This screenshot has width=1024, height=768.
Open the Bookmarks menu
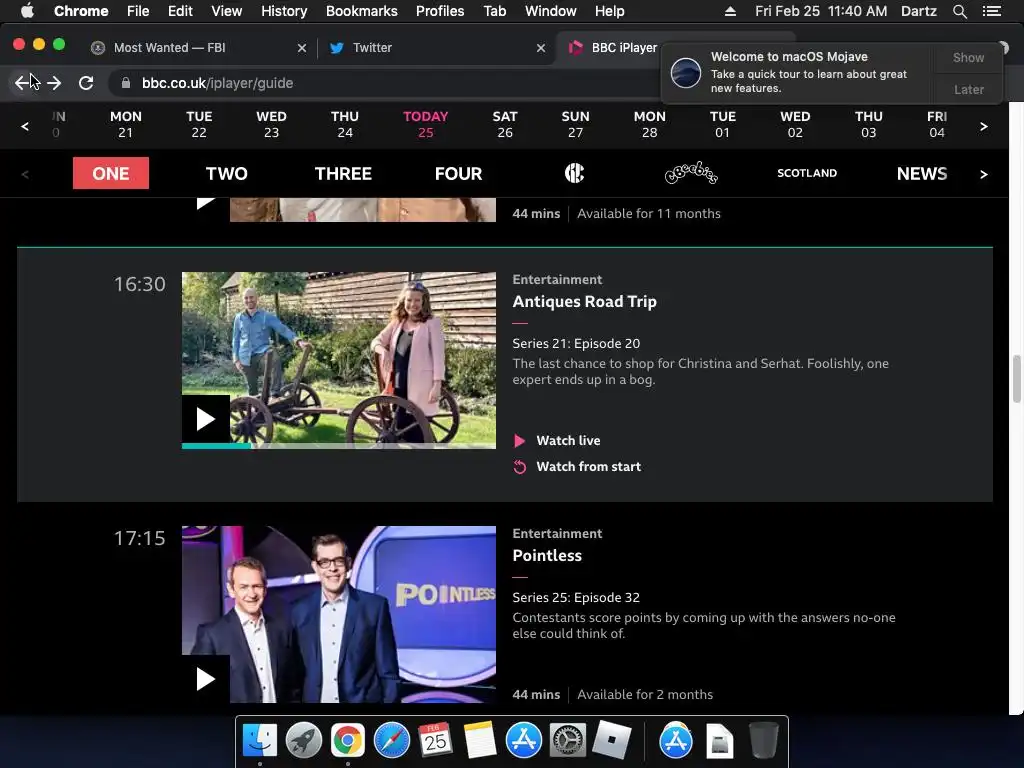[x=362, y=11]
